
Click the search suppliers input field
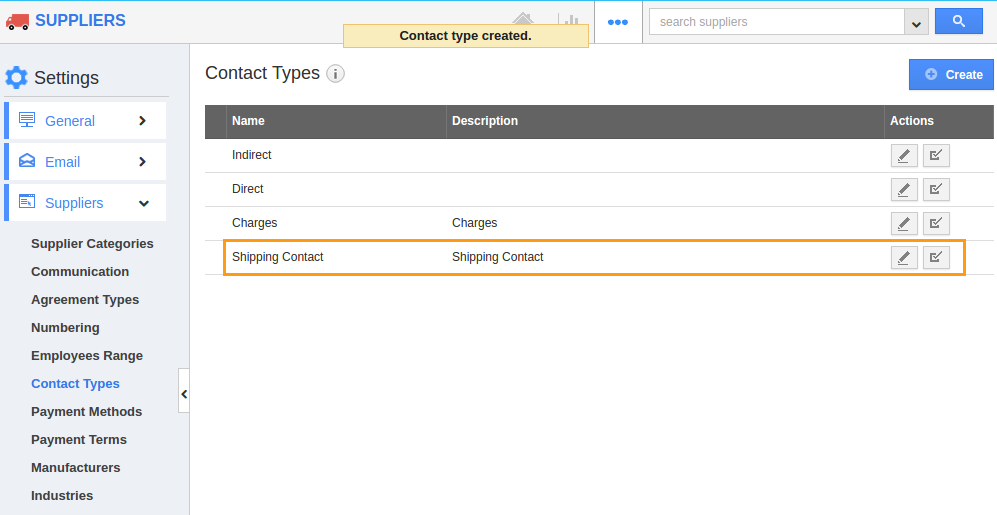click(776, 22)
